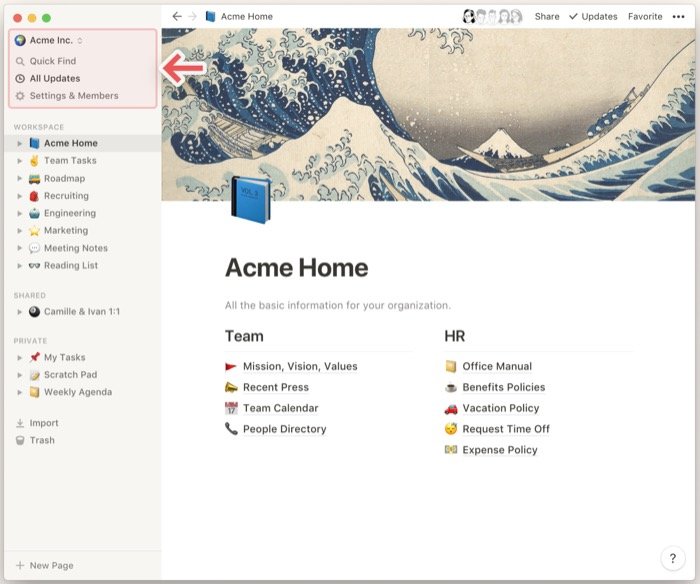Viewport: 700px width, 584px height.
Task: Click the Import icon in sidebar
Action: pos(20,423)
